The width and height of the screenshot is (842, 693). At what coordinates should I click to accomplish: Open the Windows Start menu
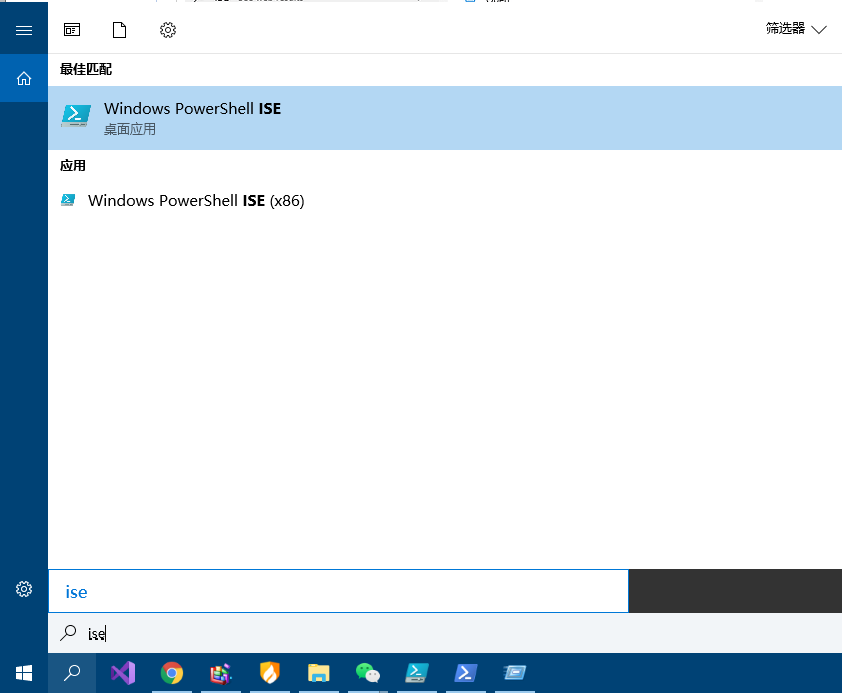click(x=24, y=673)
